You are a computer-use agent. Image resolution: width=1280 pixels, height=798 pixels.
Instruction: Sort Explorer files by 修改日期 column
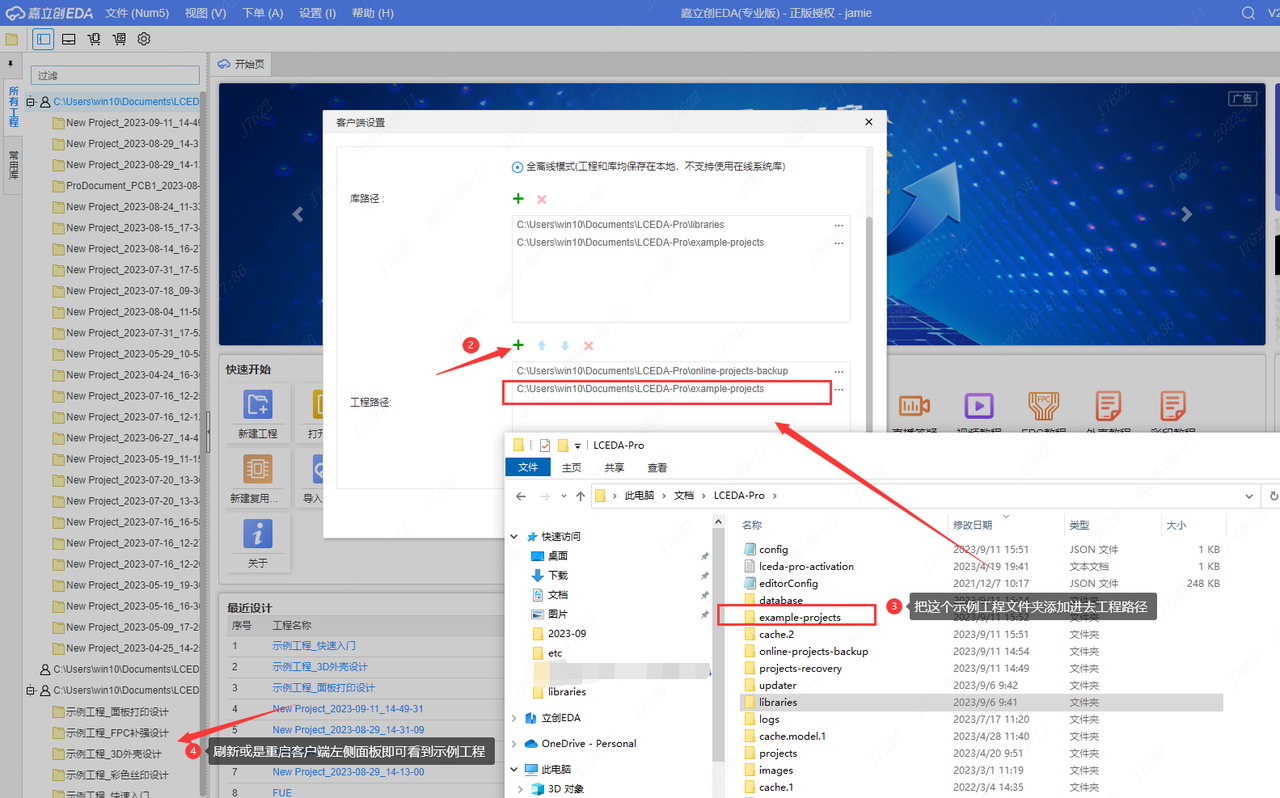(972, 525)
